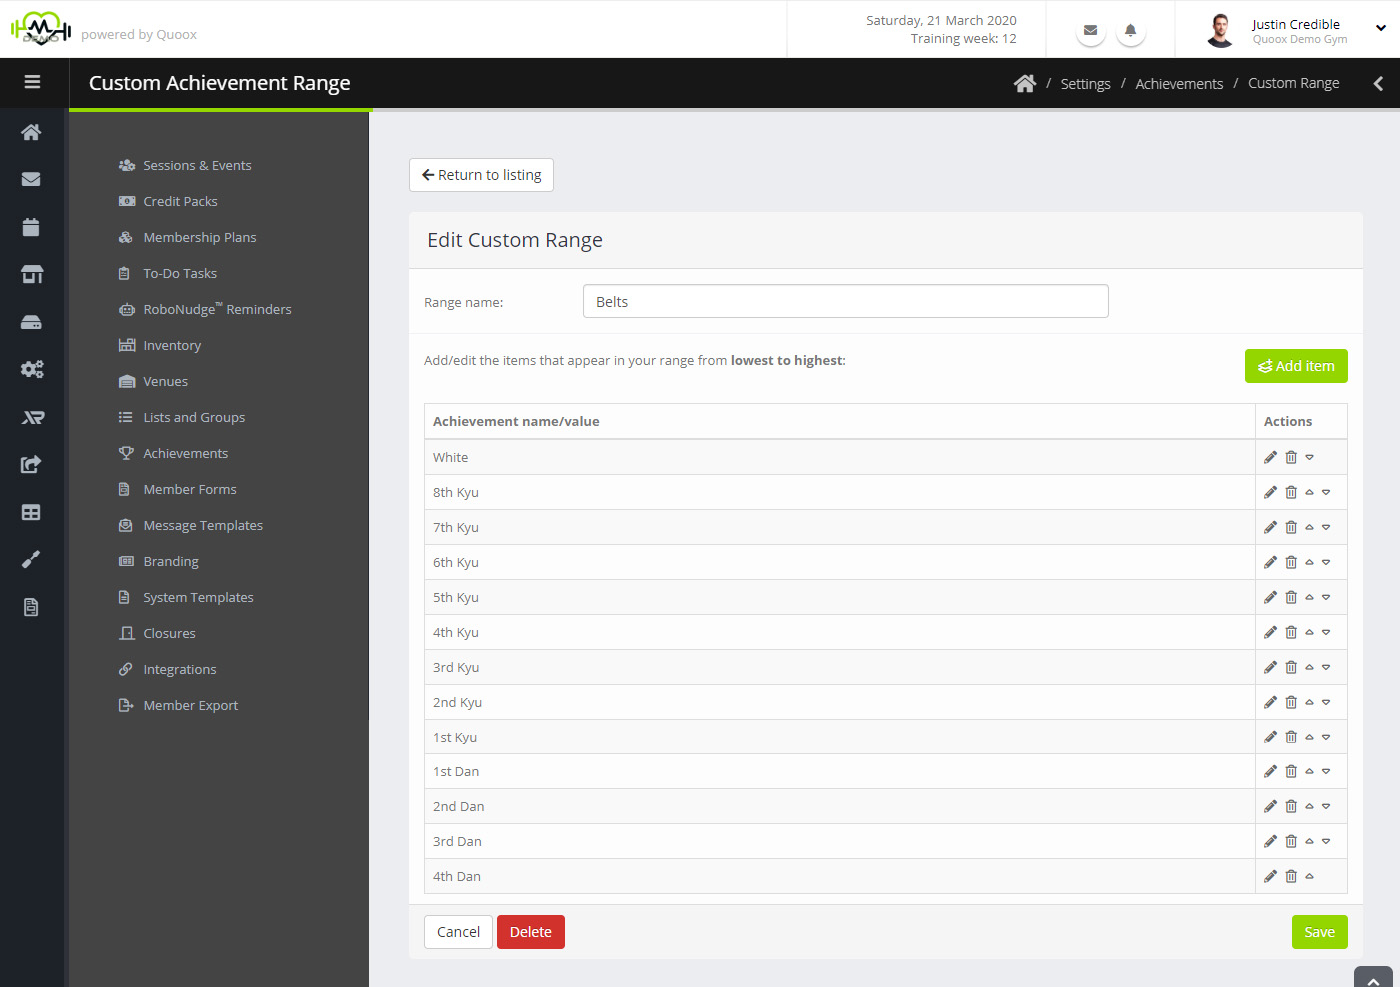1400x987 pixels.
Task: Open To-Do Tasks settings
Action: tap(179, 273)
